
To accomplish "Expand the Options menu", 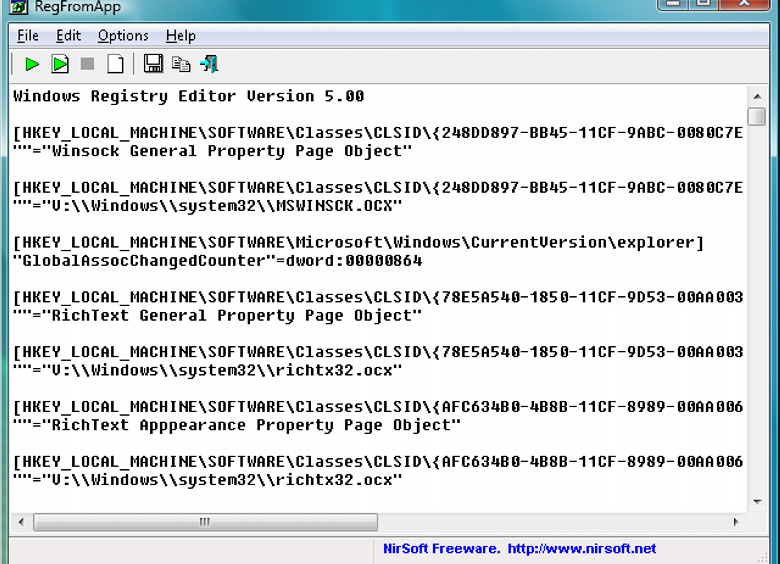I will [123, 36].
